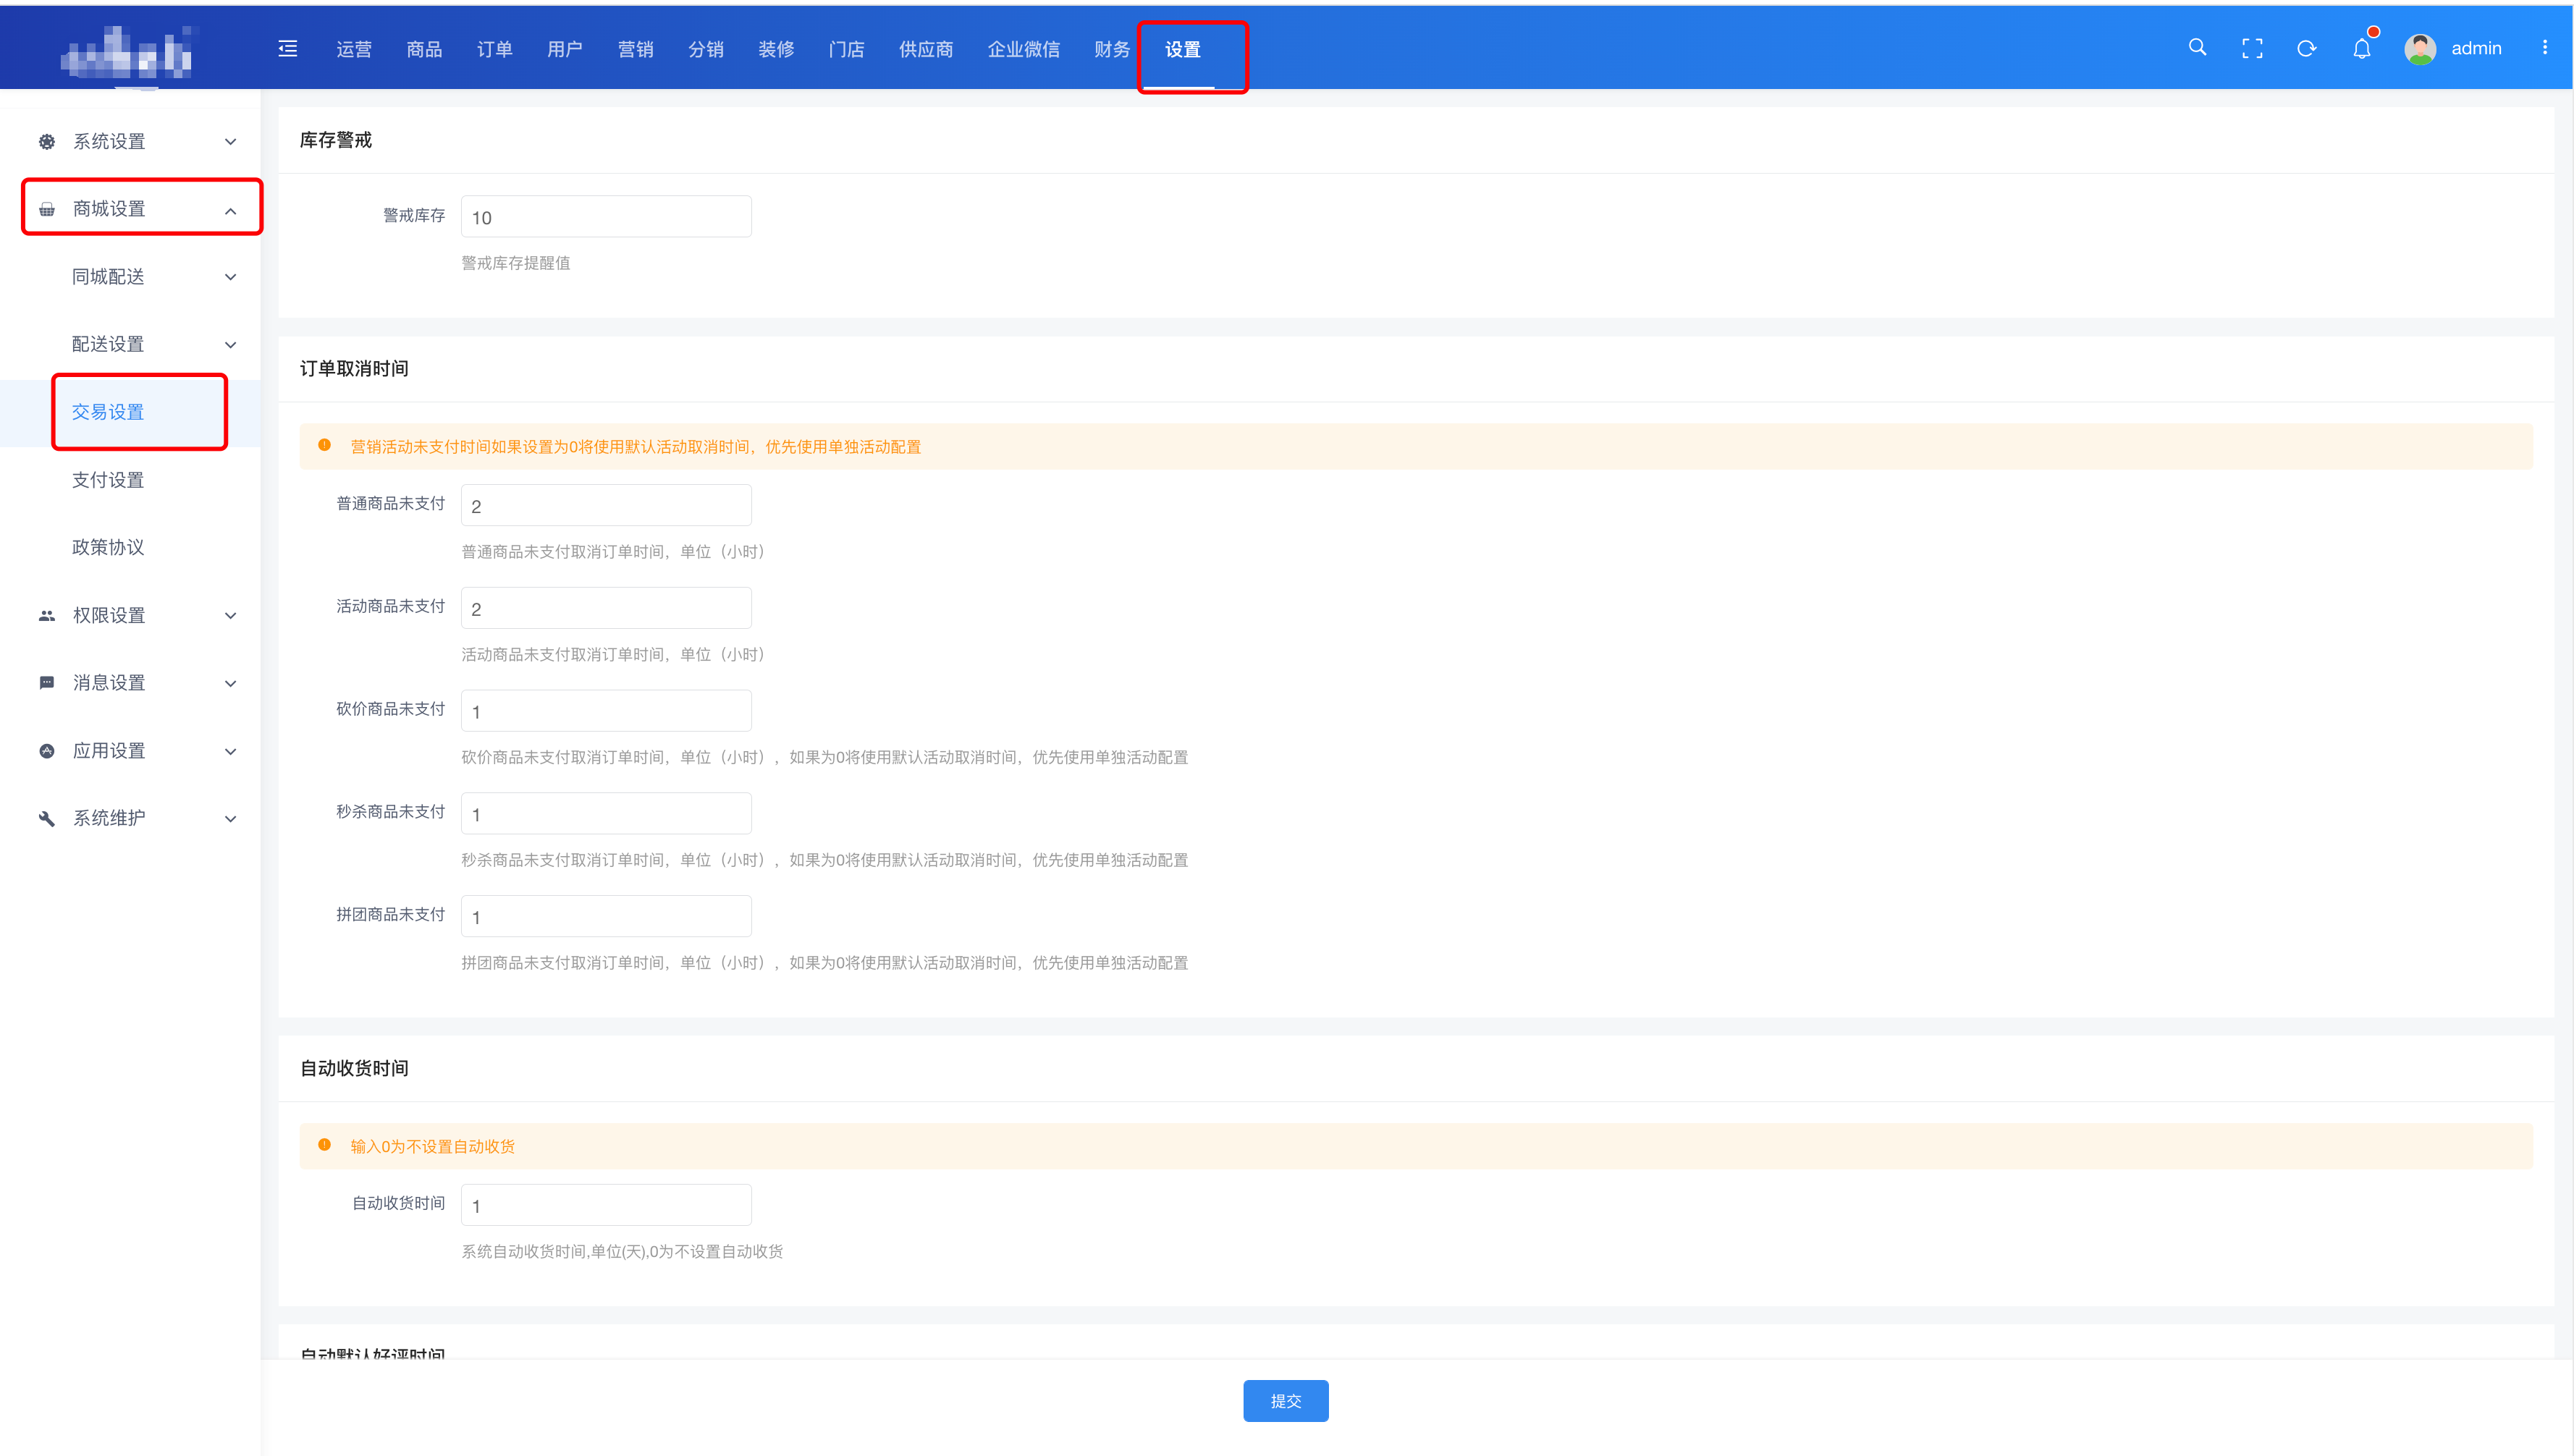Open the 商品 top menu
This screenshot has height=1456, width=2574.
tap(424, 49)
